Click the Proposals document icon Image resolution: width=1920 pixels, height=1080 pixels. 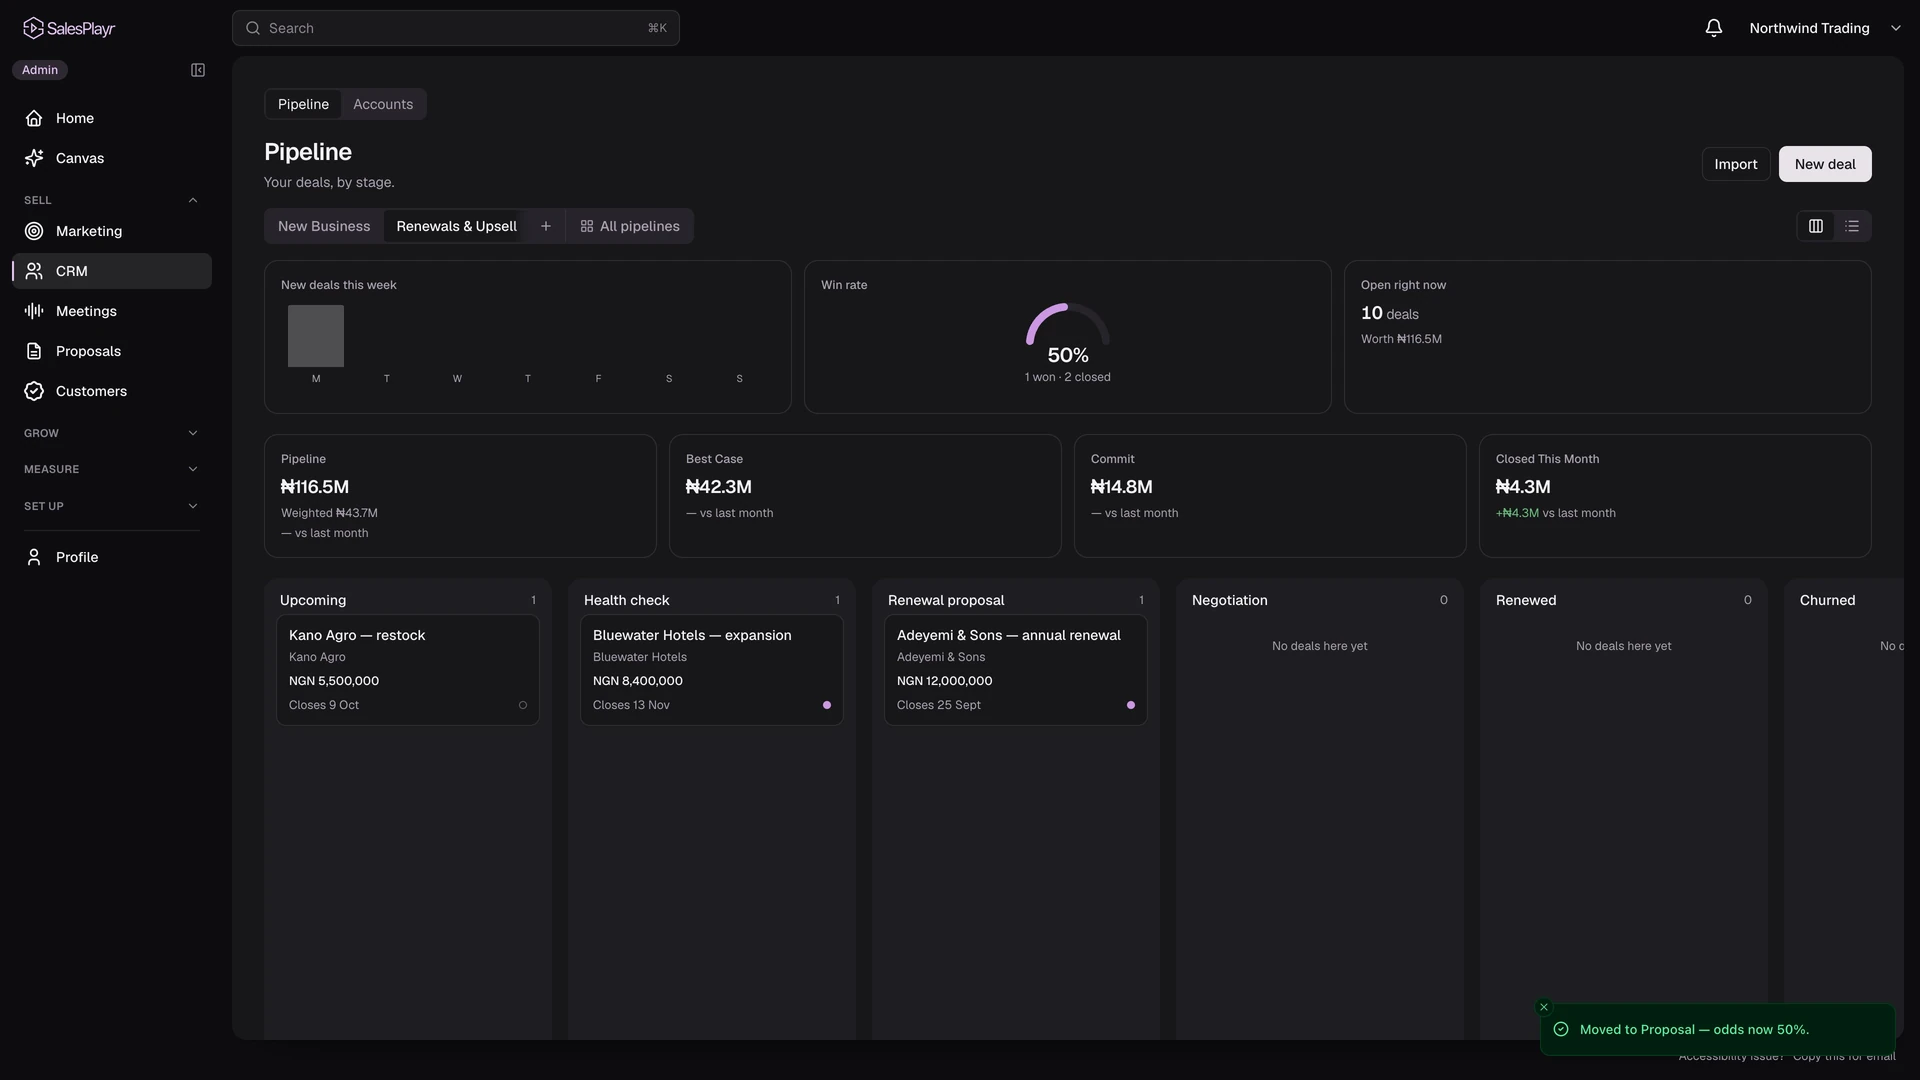34,351
